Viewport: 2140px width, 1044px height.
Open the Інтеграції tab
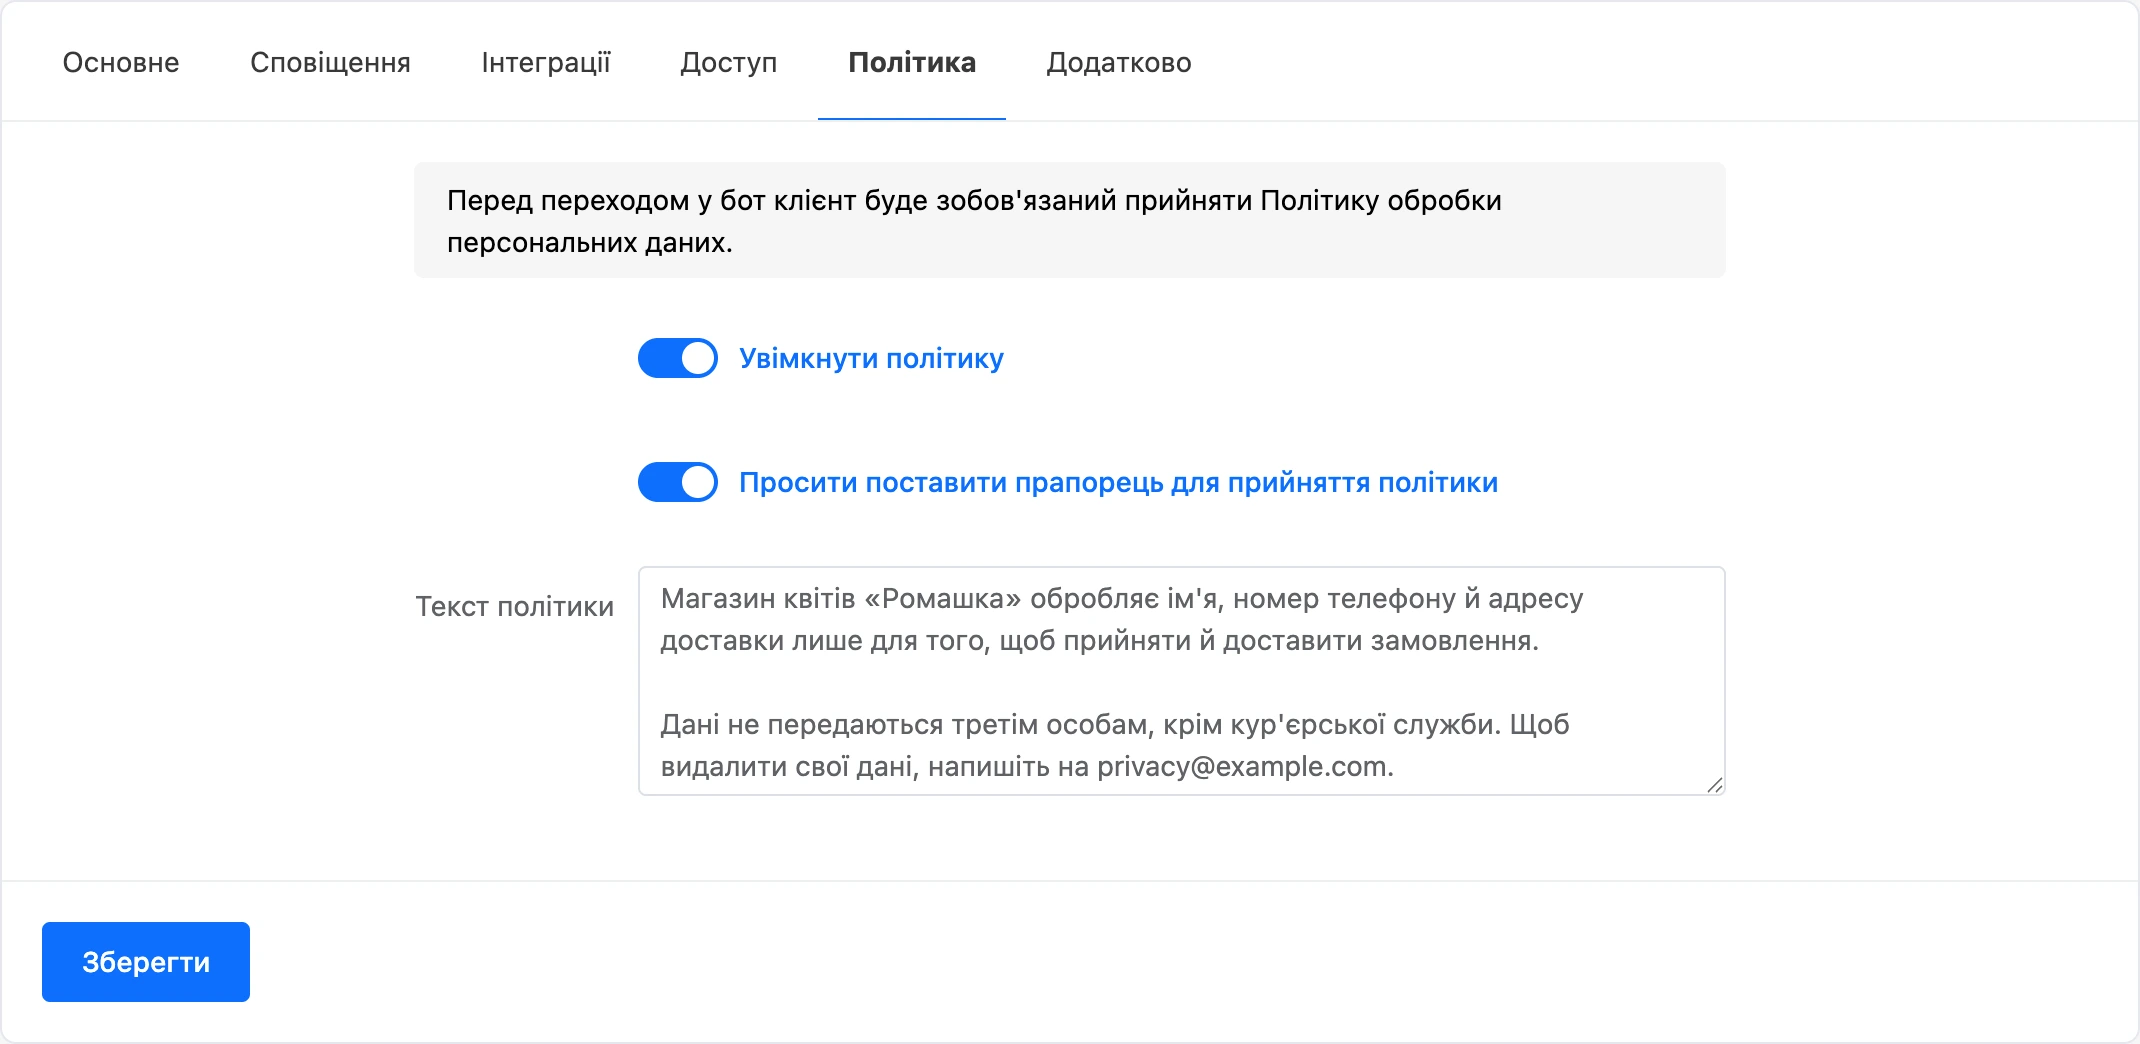tap(545, 62)
